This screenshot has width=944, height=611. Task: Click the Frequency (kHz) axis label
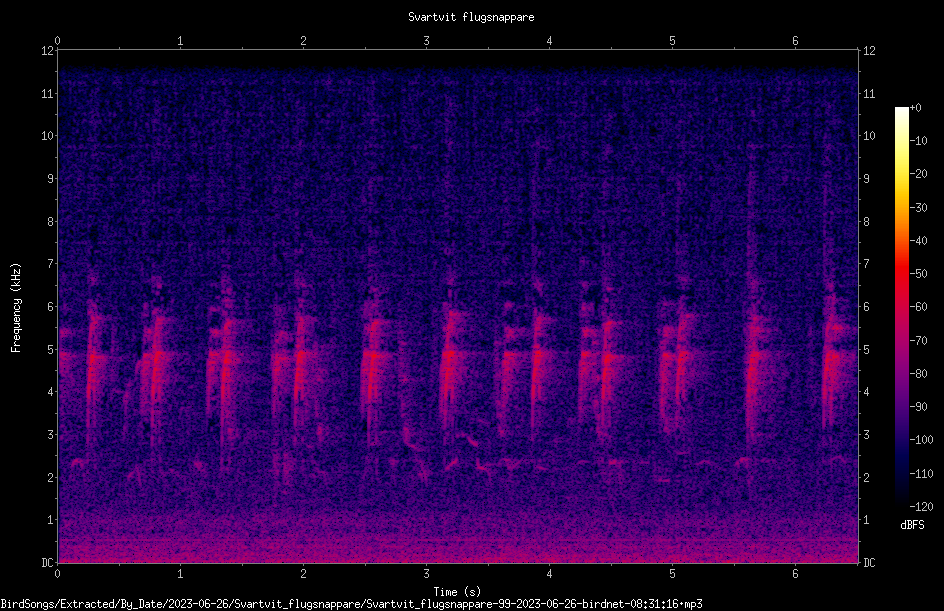(16, 308)
